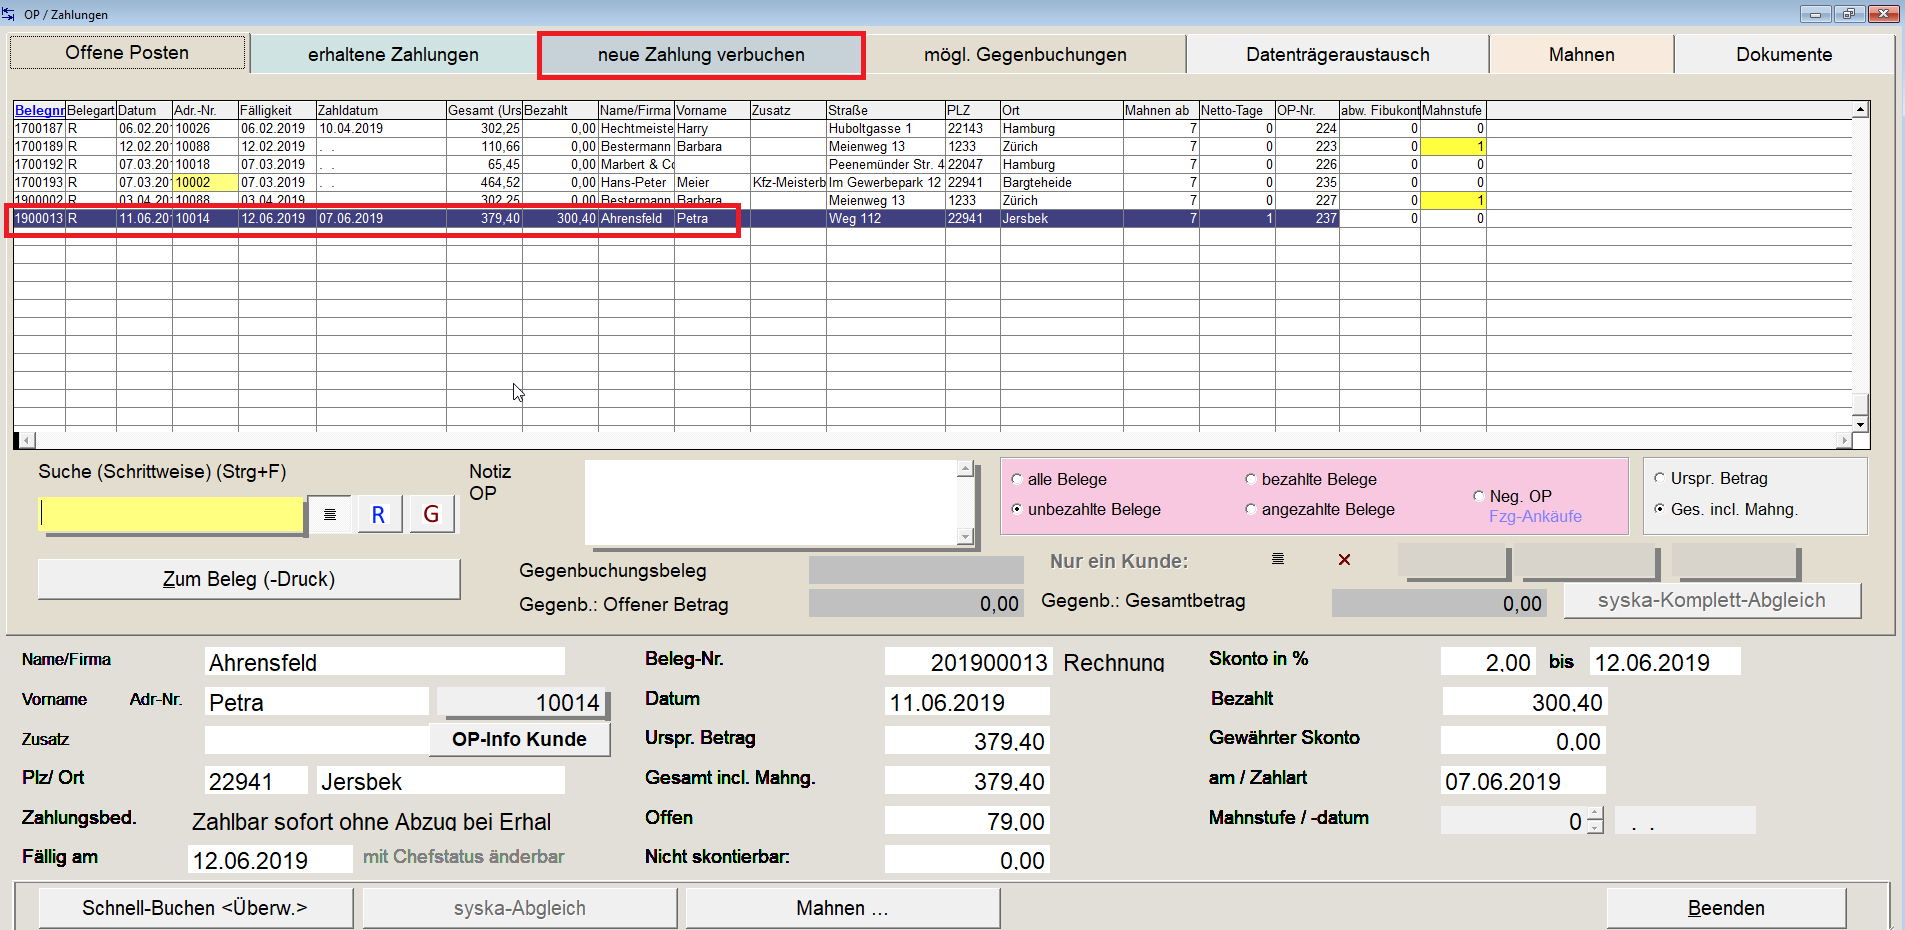1905x930 pixels.
Task: Click the Skonto in % field 2.00
Action: [1488, 662]
